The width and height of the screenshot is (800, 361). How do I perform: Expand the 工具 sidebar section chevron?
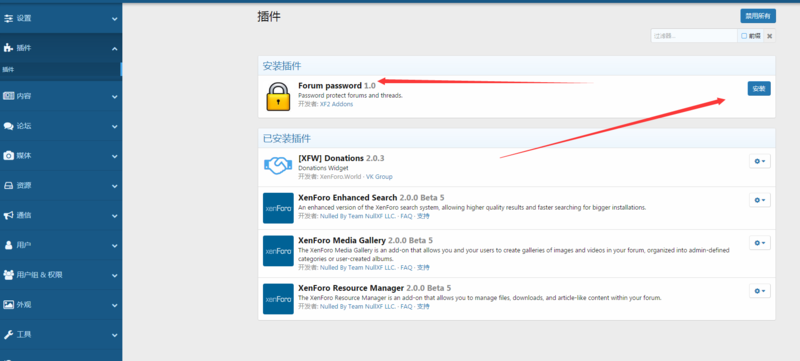point(114,336)
